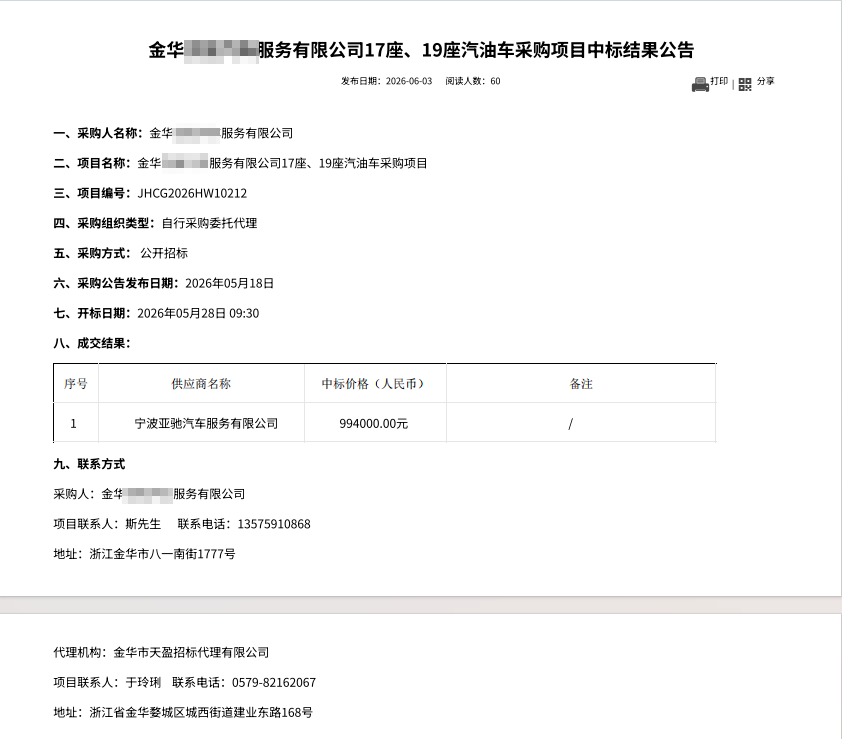Click the 供应商名称 table header
Image resolution: width=842 pixels, height=739 pixels.
[x=201, y=383]
